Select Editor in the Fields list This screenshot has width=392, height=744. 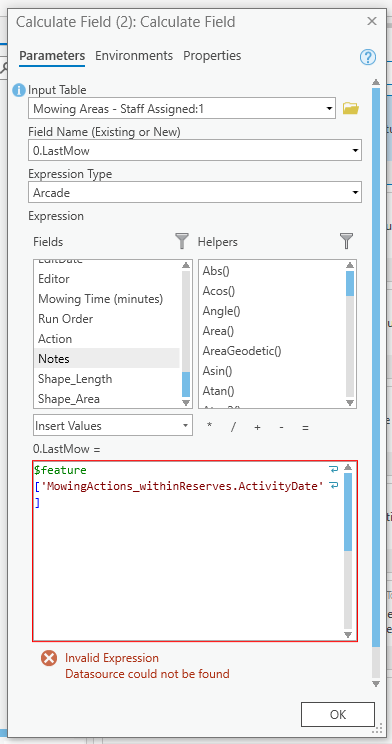[x=107, y=279]
